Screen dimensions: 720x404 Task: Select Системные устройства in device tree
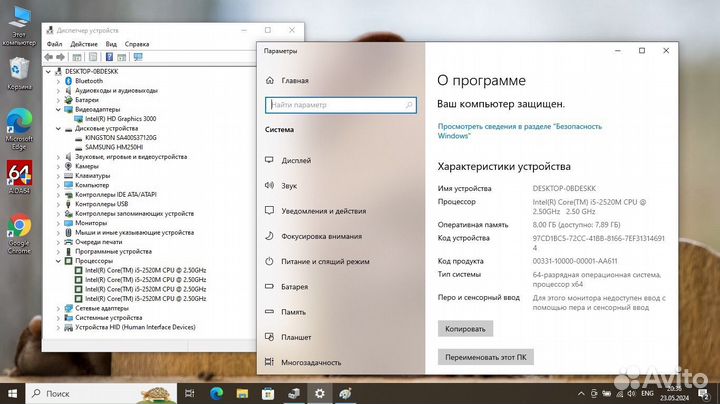pos(108,318)
